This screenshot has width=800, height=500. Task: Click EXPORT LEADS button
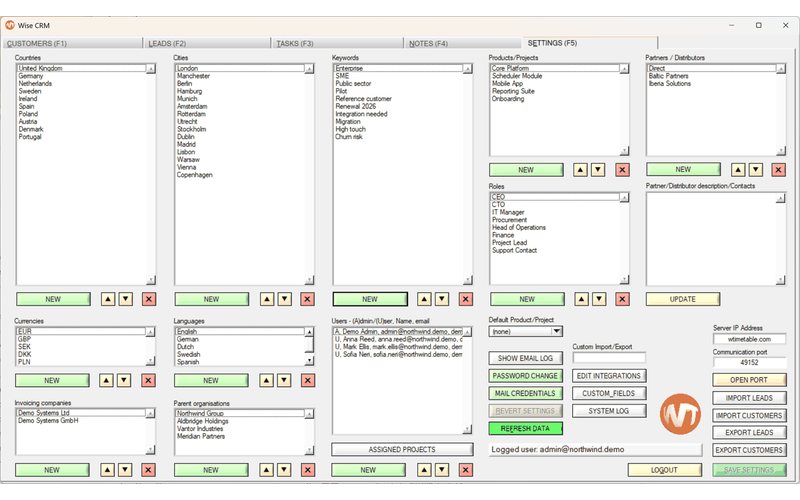[x=749, y=433]
